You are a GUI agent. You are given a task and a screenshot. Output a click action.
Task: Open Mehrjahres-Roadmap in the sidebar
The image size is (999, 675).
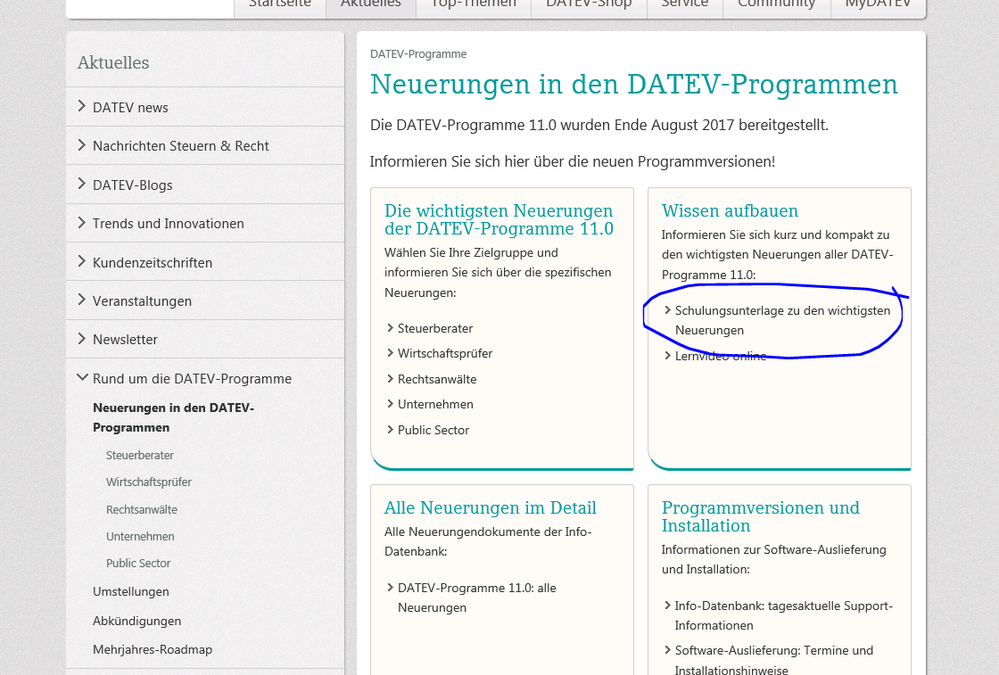152,649
